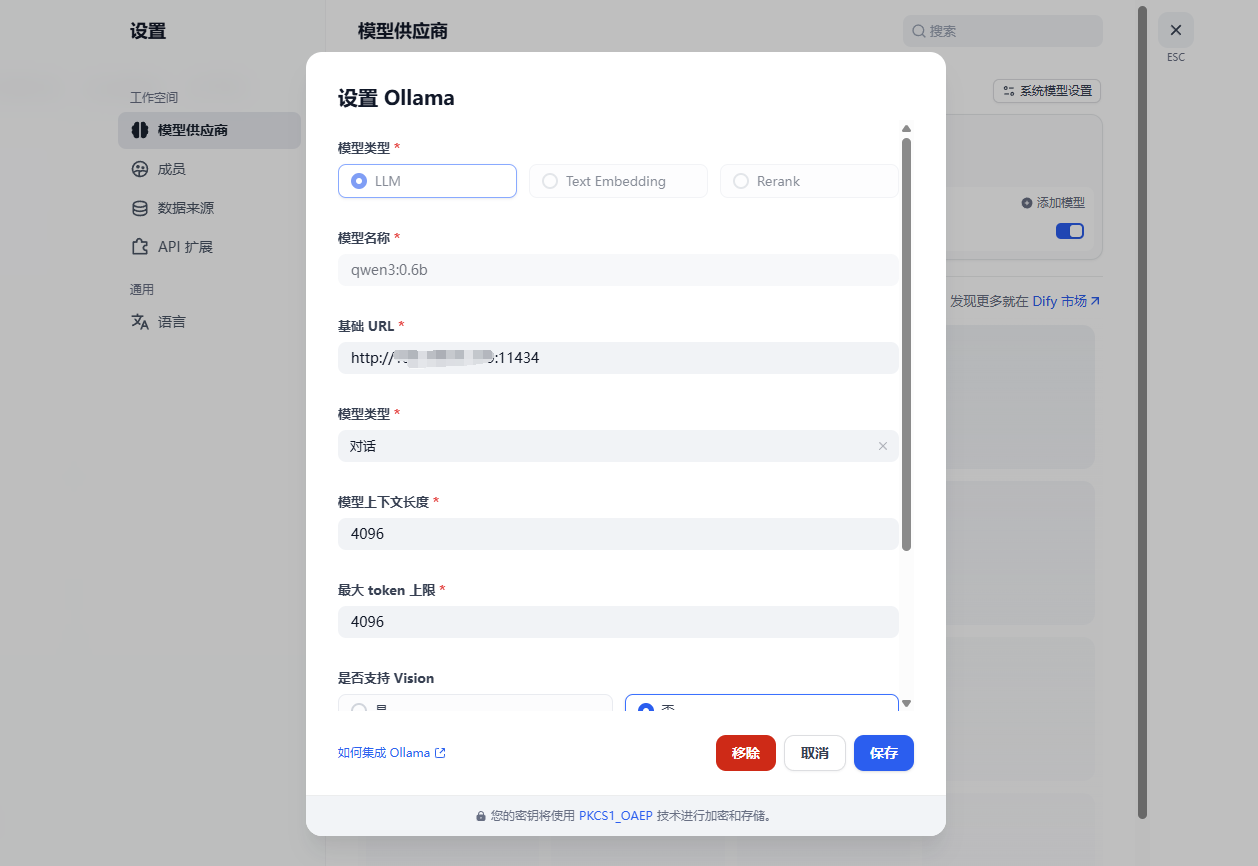Click the brain icon for 模型供应商
This screenshot has height=866, width=1258.
[140, 130]
